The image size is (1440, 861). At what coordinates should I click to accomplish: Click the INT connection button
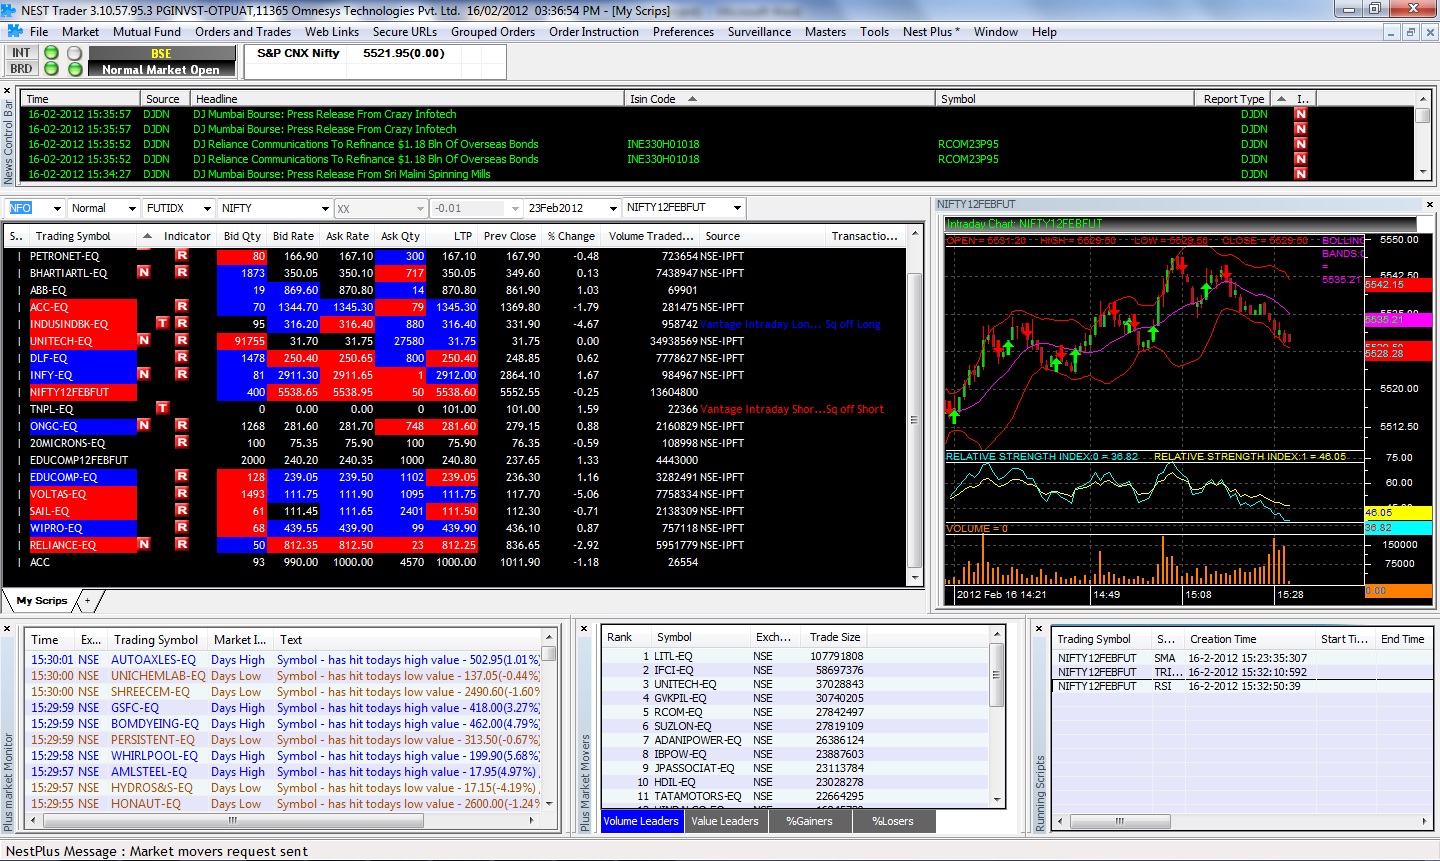tap(21, 53)
